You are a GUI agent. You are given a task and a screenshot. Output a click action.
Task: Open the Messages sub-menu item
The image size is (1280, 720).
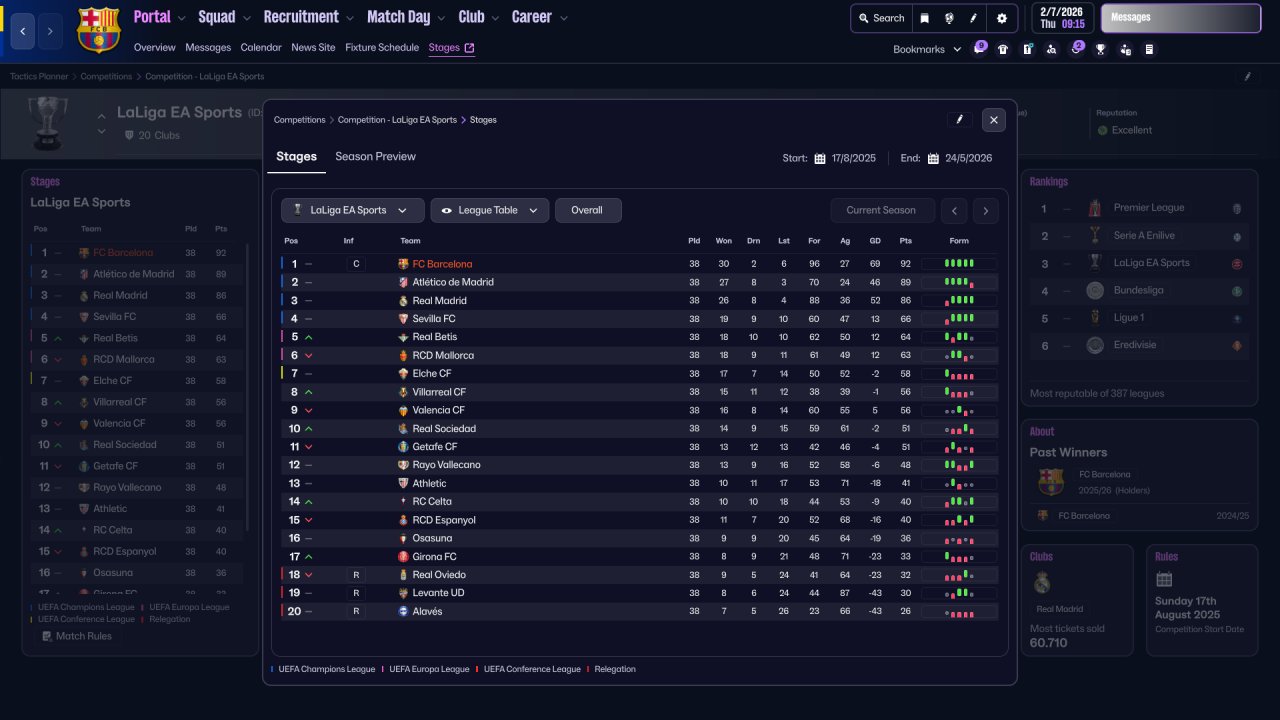point(208,48)
